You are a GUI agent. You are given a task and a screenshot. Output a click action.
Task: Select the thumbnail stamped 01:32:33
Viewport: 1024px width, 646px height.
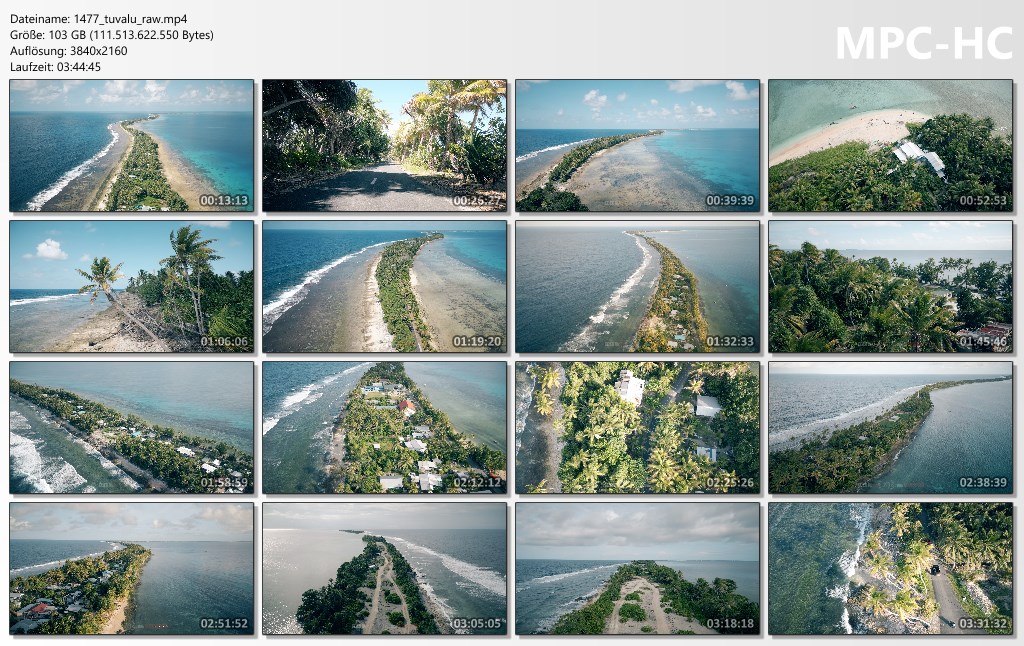(637, 287)
